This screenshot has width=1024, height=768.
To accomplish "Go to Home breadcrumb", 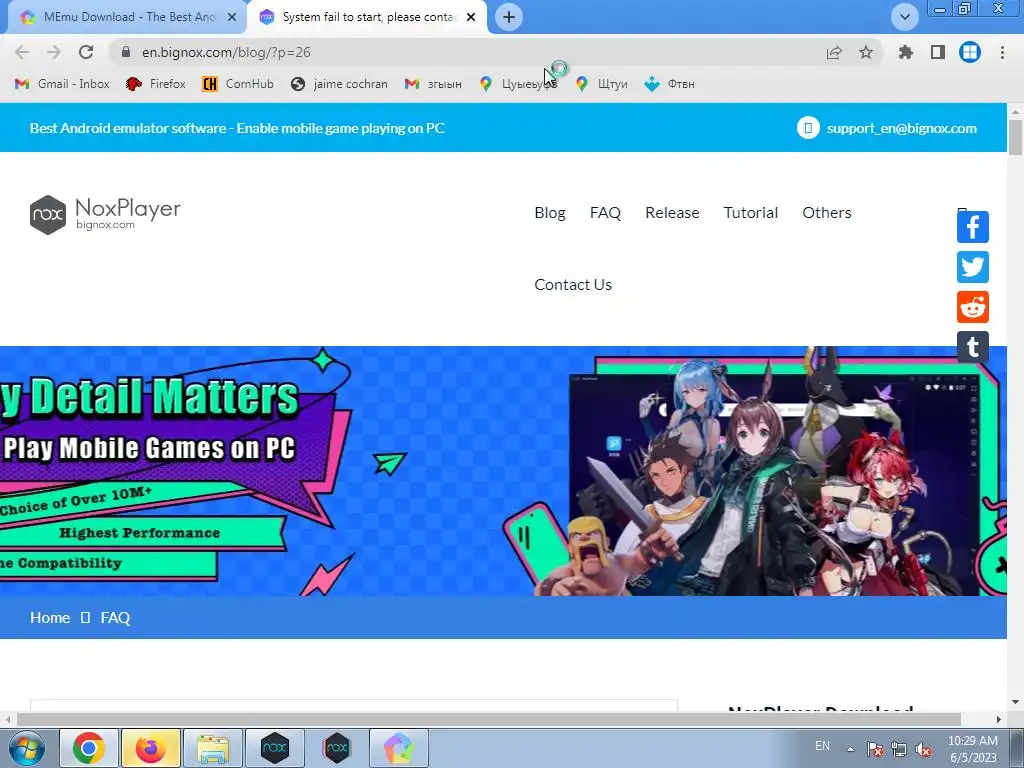I will pos(50,618).
